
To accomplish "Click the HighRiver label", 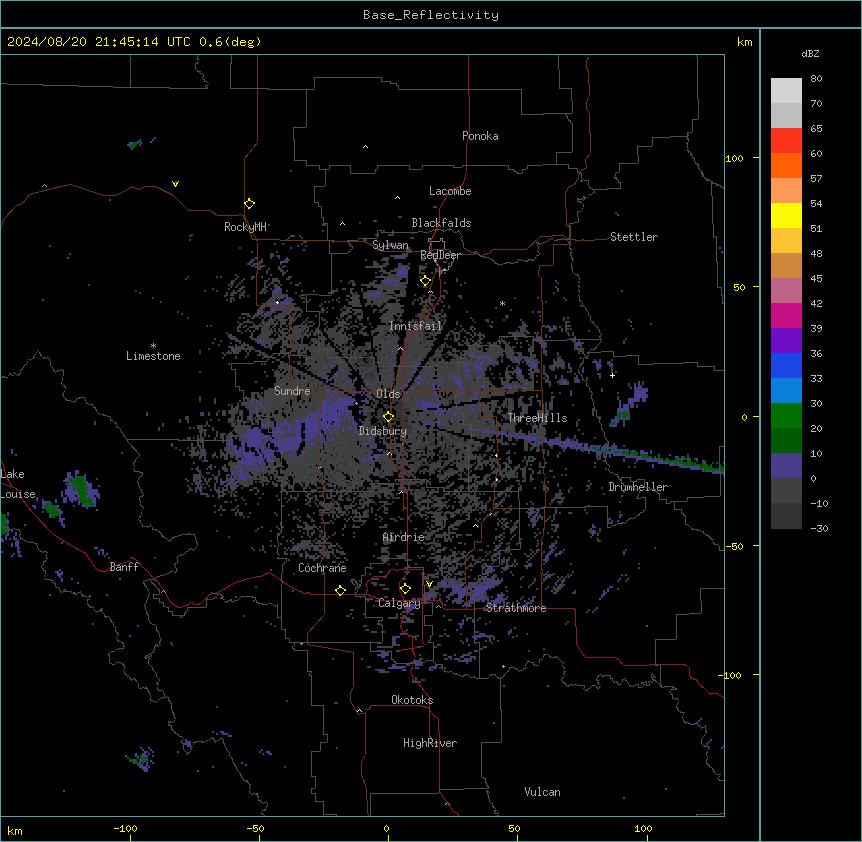I will (430, 743).
